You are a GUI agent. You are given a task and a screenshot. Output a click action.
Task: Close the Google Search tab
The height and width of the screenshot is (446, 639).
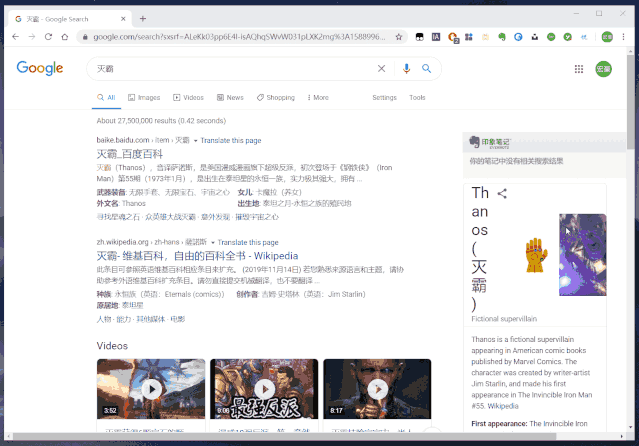[123, 19]
